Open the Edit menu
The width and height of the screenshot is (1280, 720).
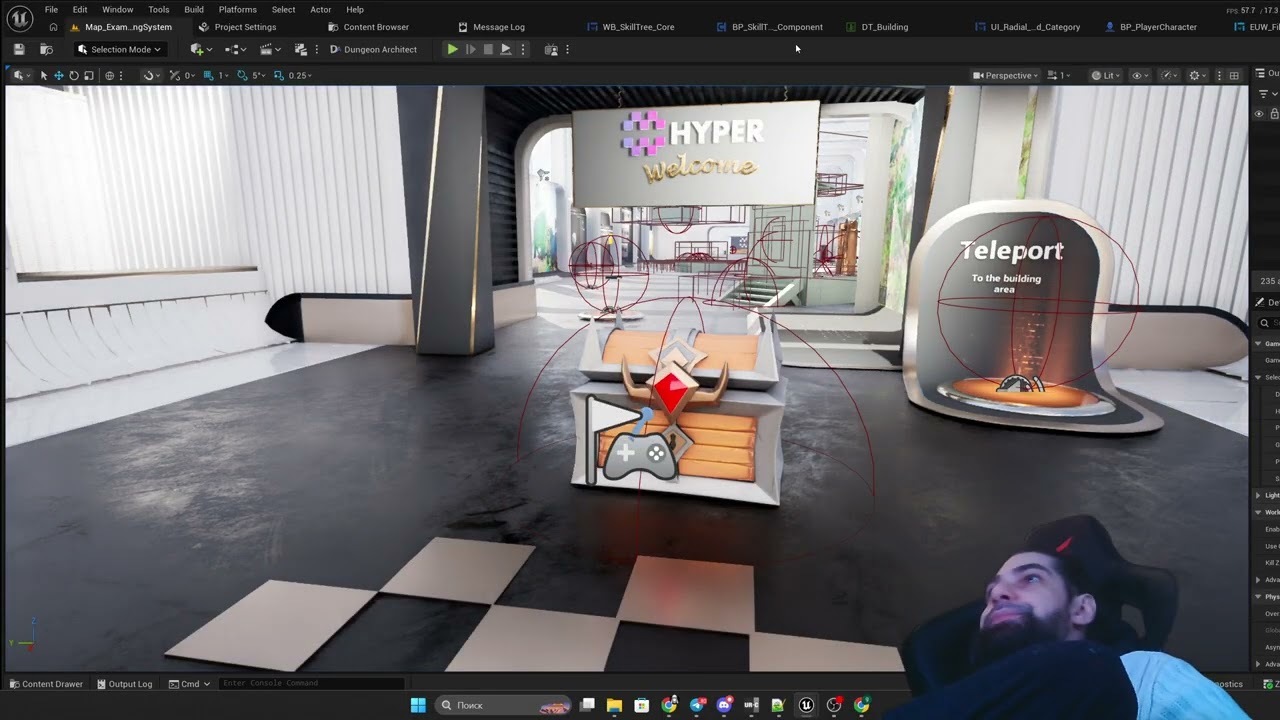(x=80, y=9)
